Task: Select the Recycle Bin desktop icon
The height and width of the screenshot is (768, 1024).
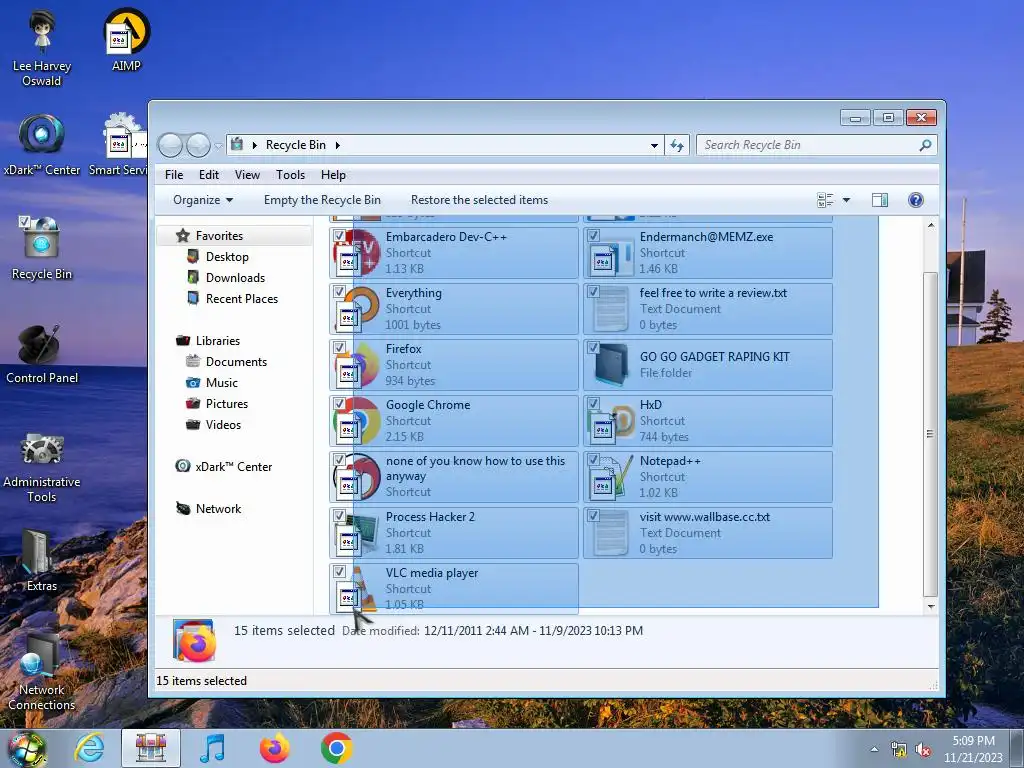Action: 42,248
